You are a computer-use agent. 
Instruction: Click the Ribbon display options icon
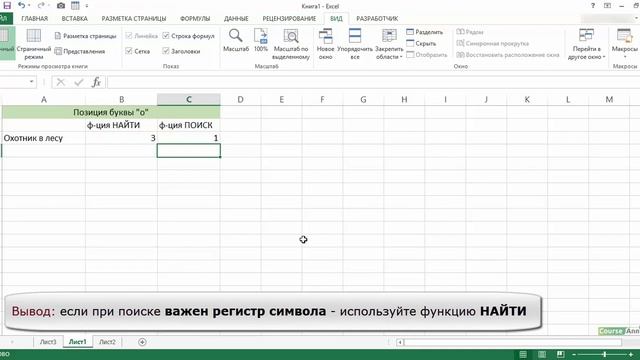[608, 6]
